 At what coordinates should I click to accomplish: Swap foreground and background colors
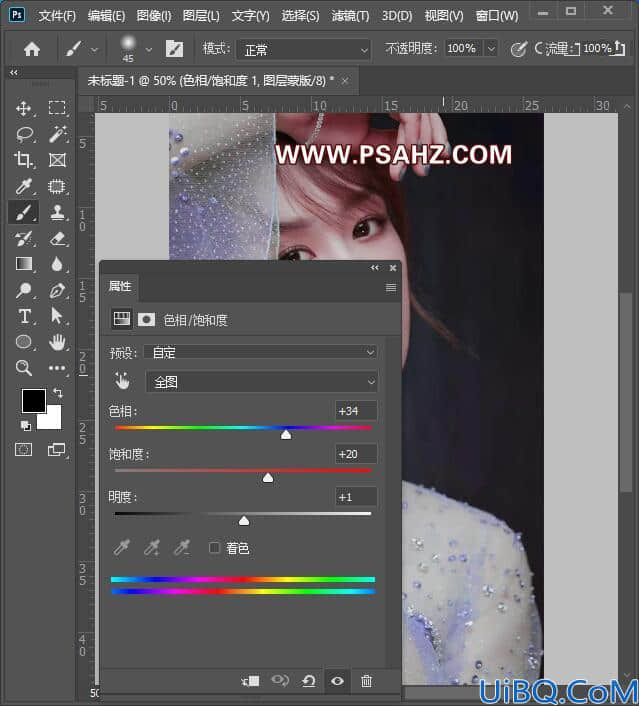click(58, 393)
